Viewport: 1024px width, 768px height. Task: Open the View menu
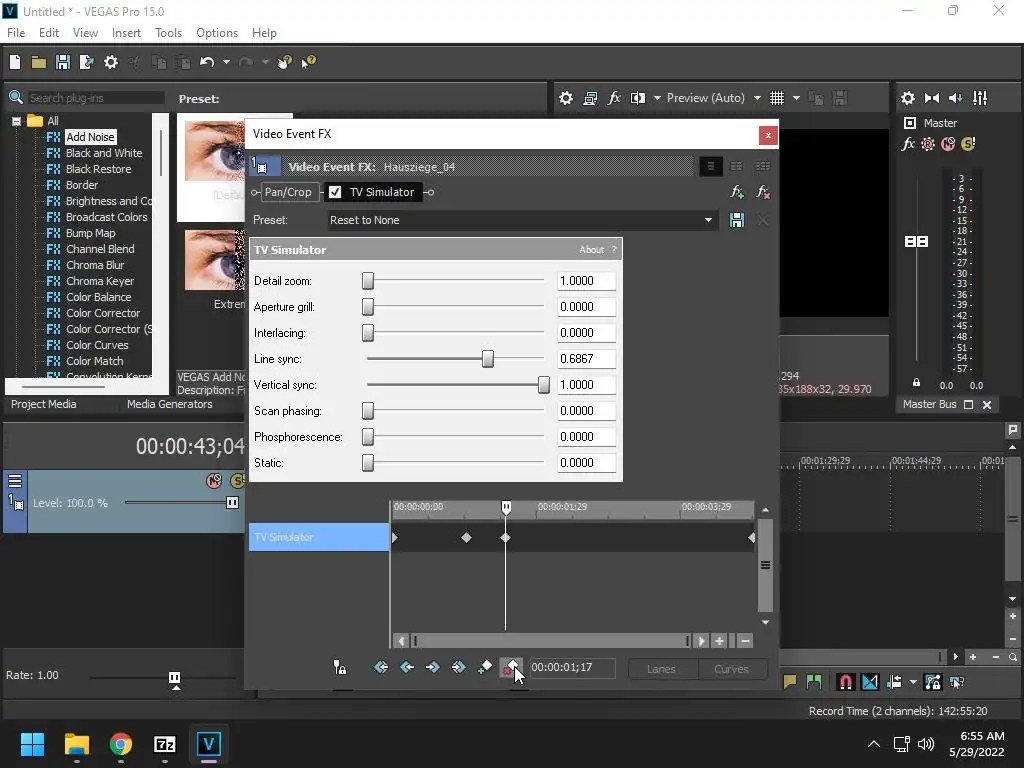coord(85,33)
